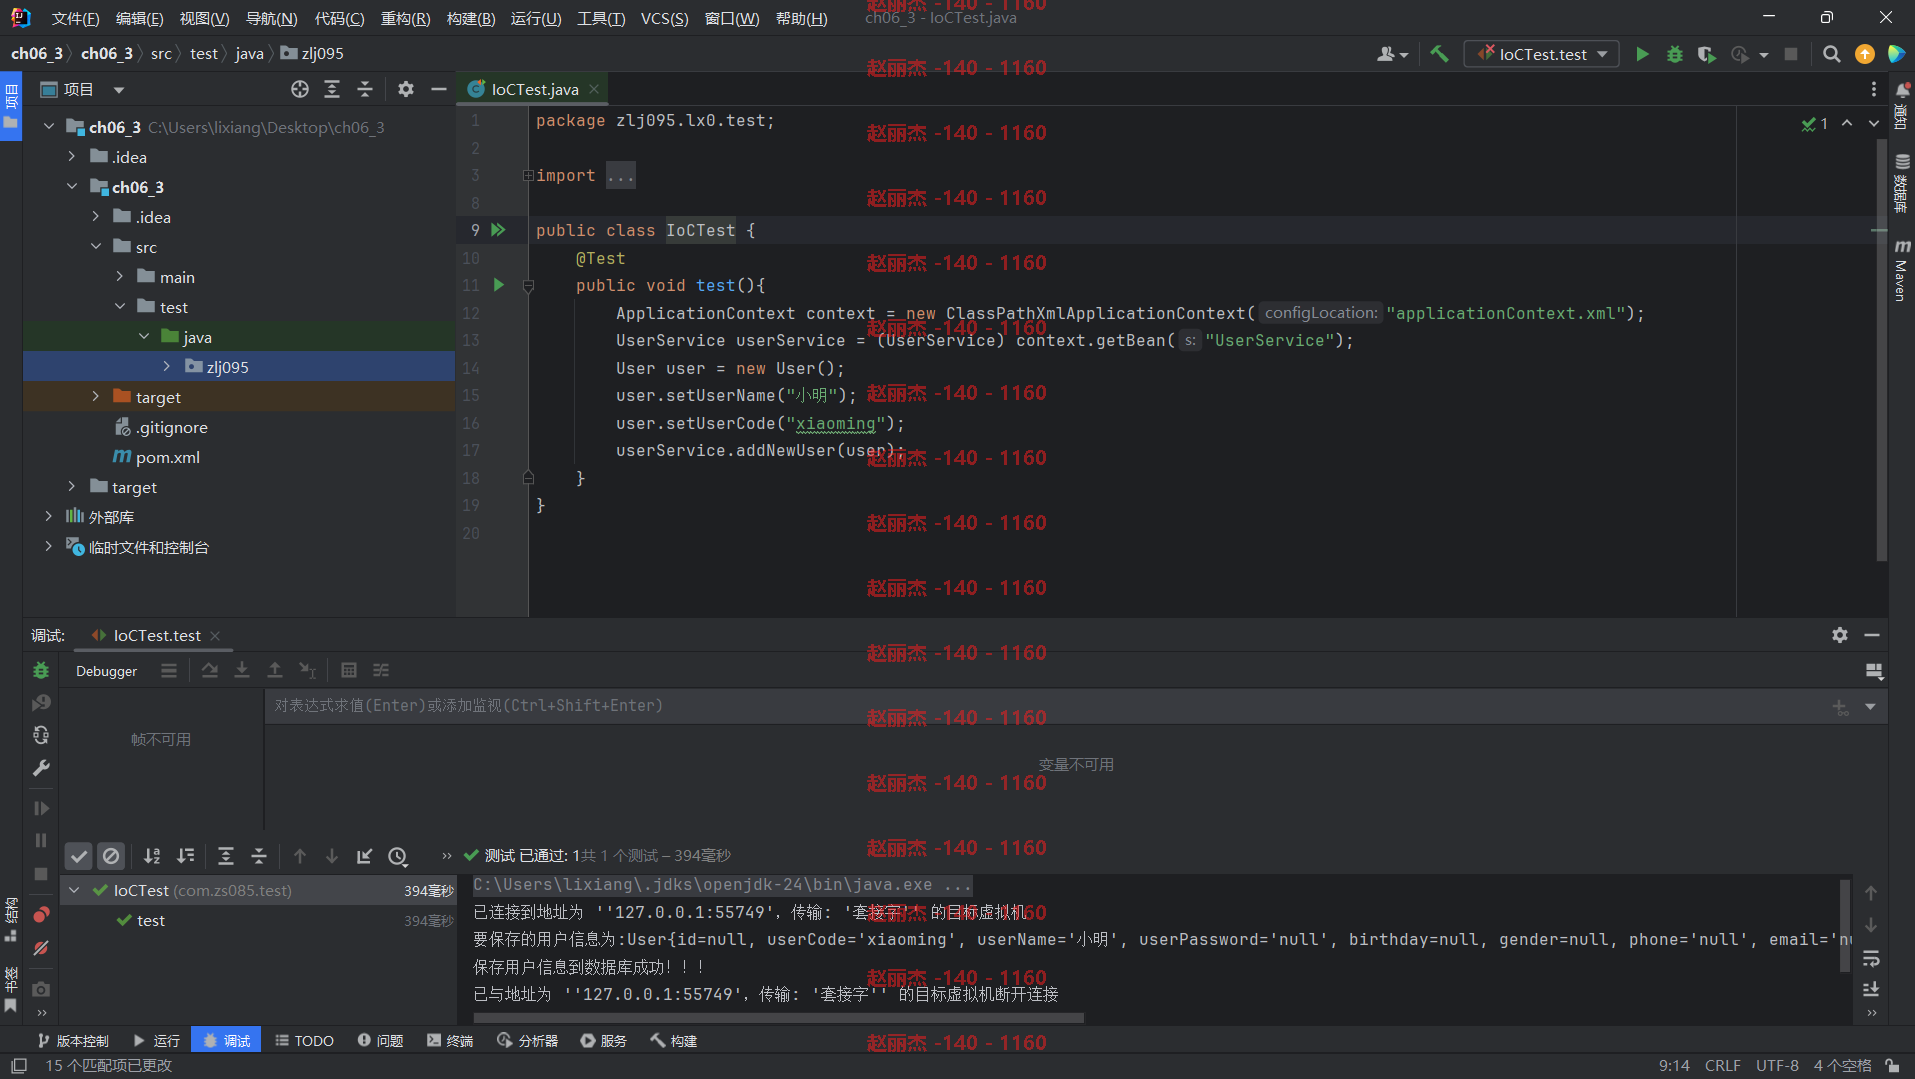Open evaluate expression calculator icon
The height and width of the screenshot is (1079, 1915).
(x=348, y=670)
